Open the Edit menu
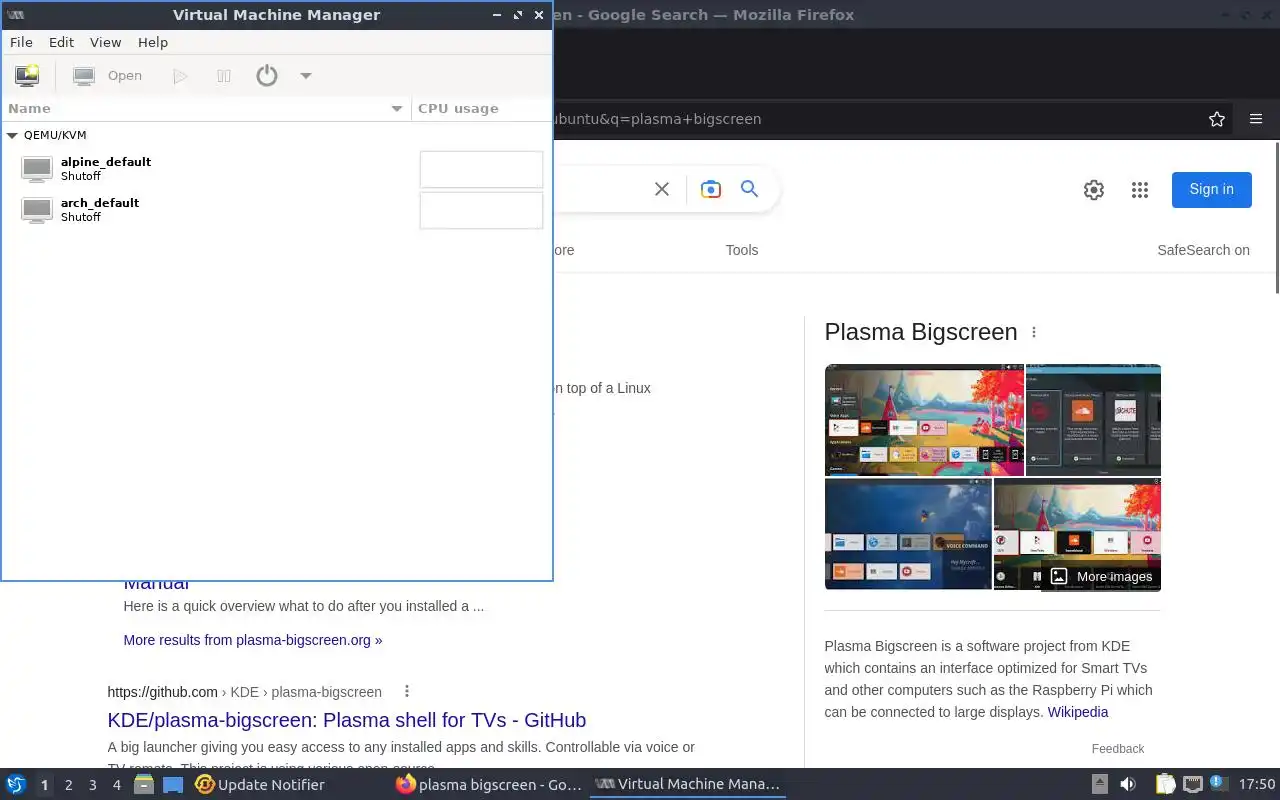This screenshot has height=800, width=1280. point(61,42)
